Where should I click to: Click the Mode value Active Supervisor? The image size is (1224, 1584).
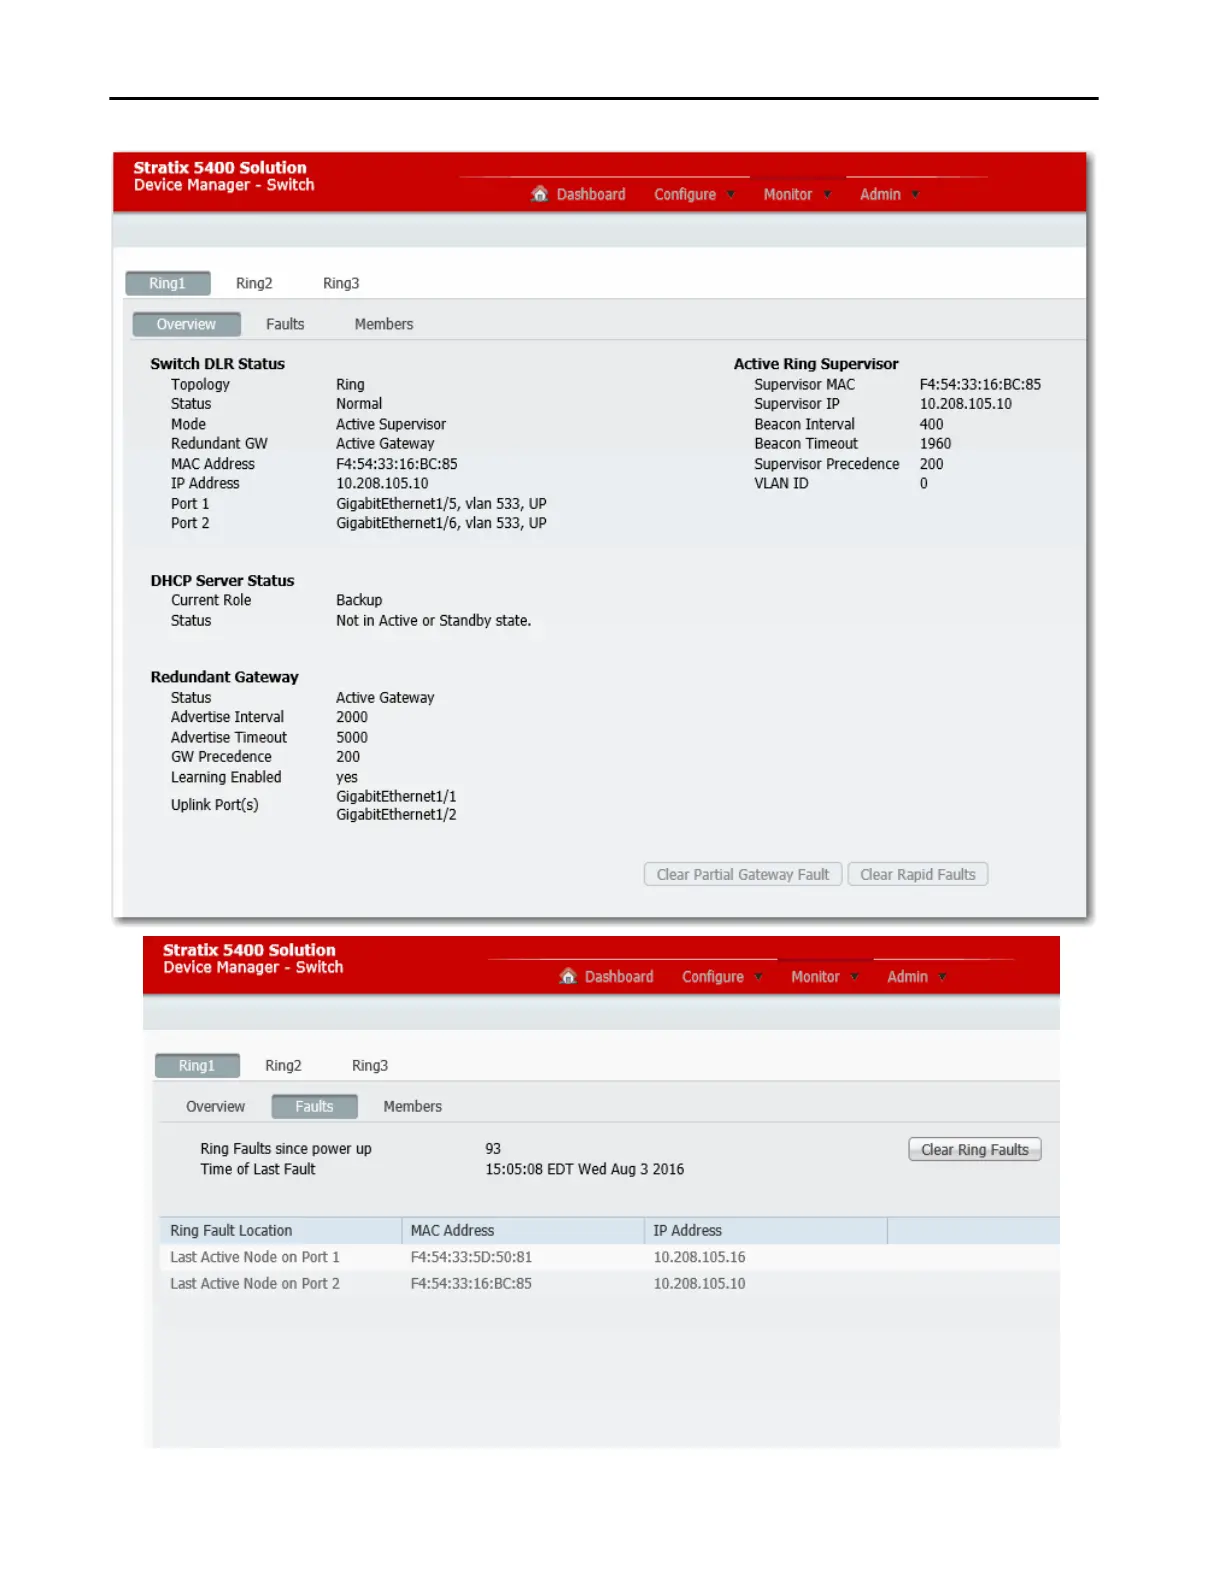point(391,424)
